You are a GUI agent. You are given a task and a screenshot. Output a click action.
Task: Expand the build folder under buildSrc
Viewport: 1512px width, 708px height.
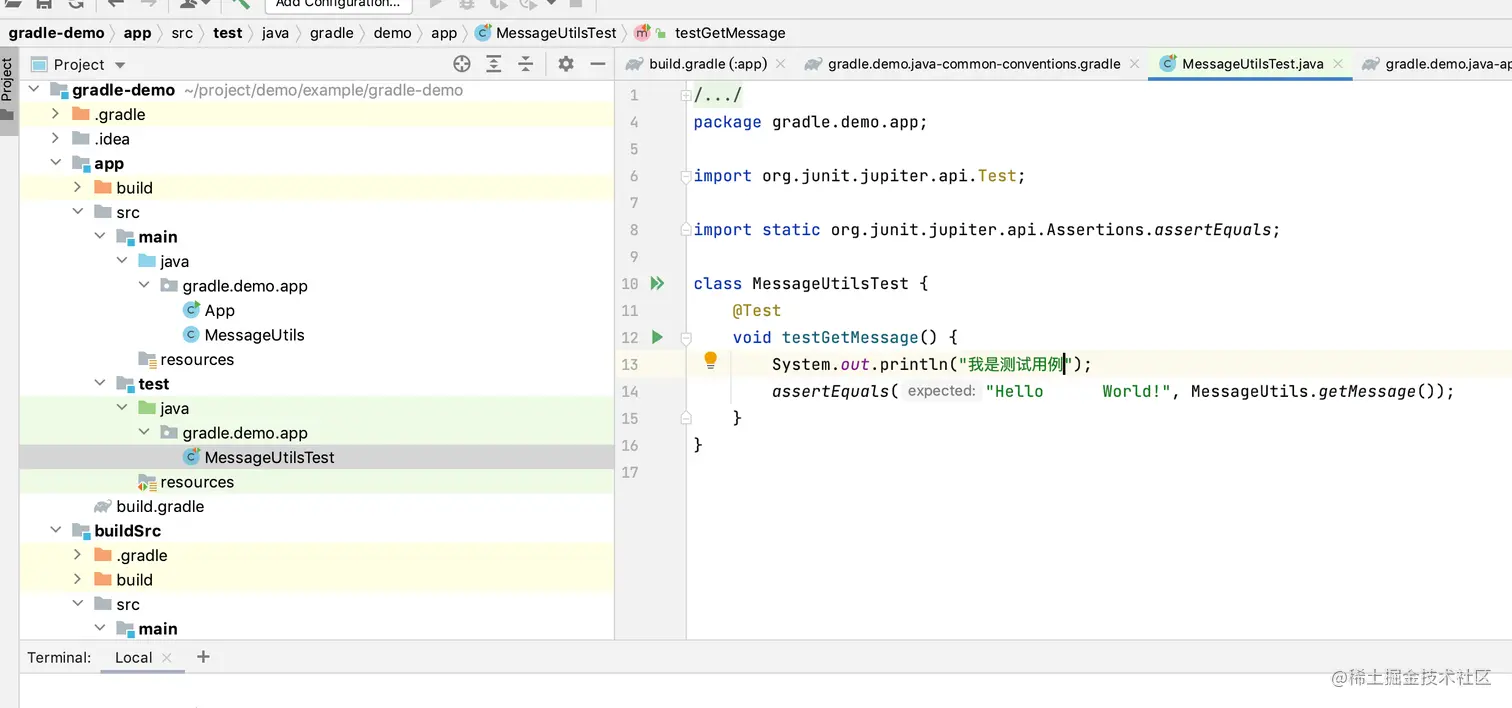click(x=77, y=580)
